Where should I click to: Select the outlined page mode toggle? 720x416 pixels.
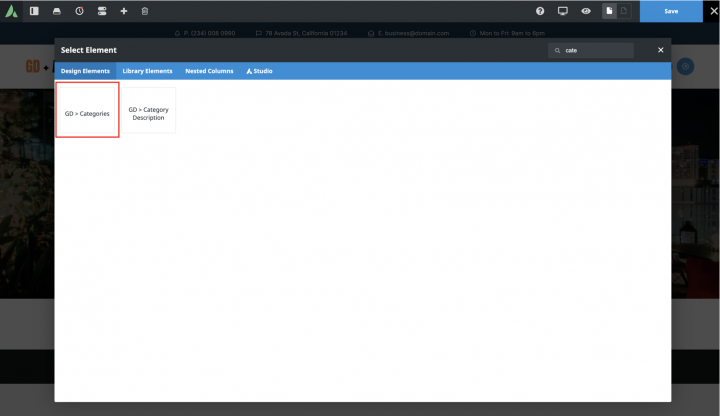coord(624,11)
